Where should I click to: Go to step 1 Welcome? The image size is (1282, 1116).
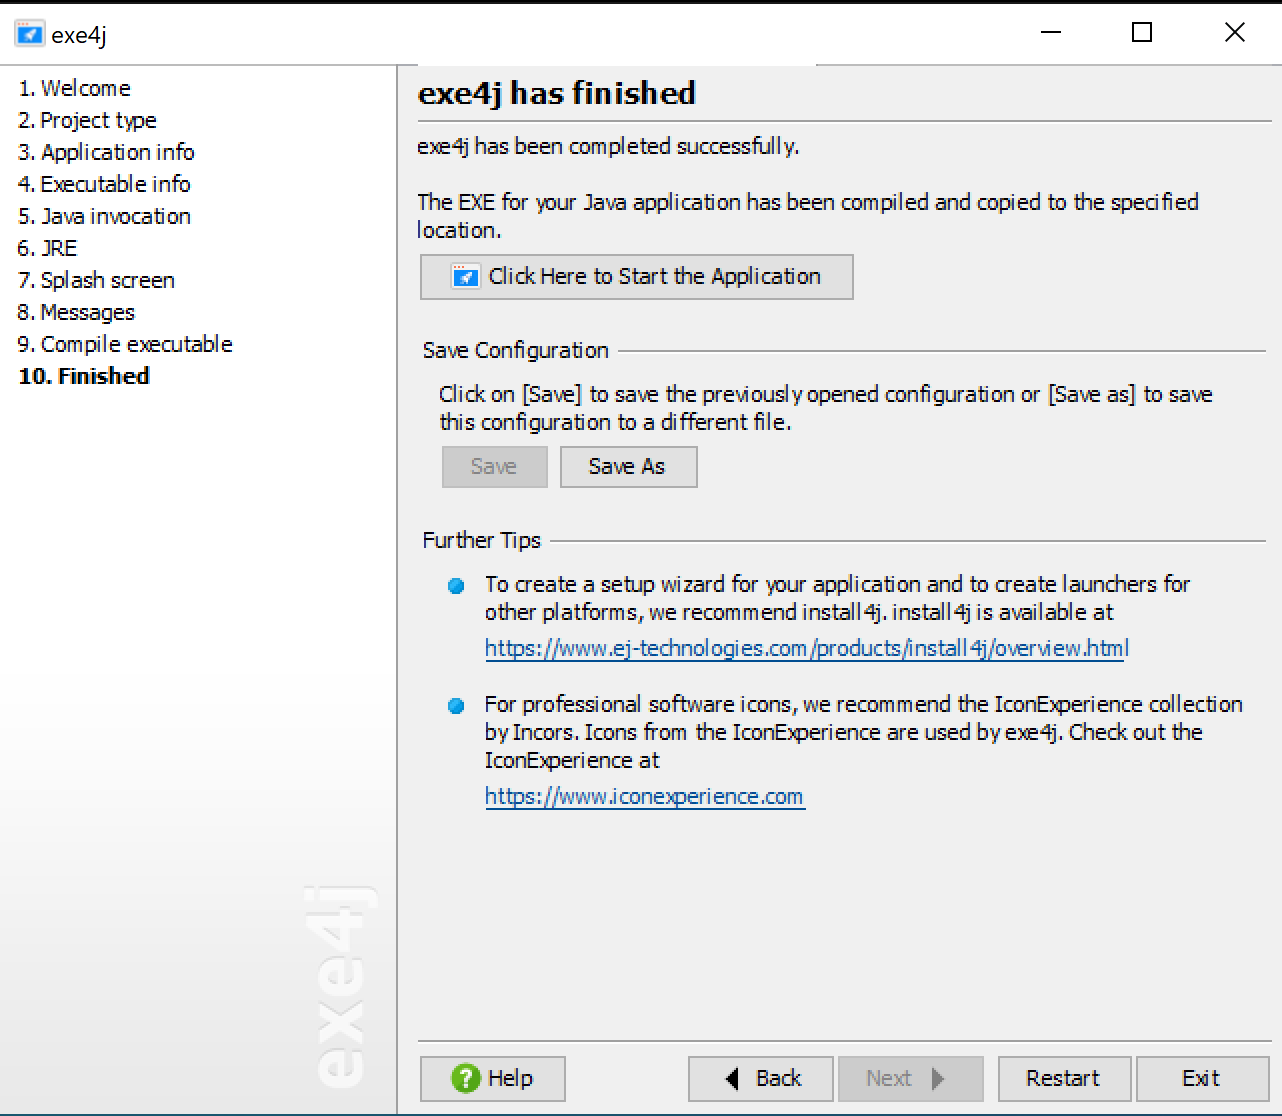point(75,88)
